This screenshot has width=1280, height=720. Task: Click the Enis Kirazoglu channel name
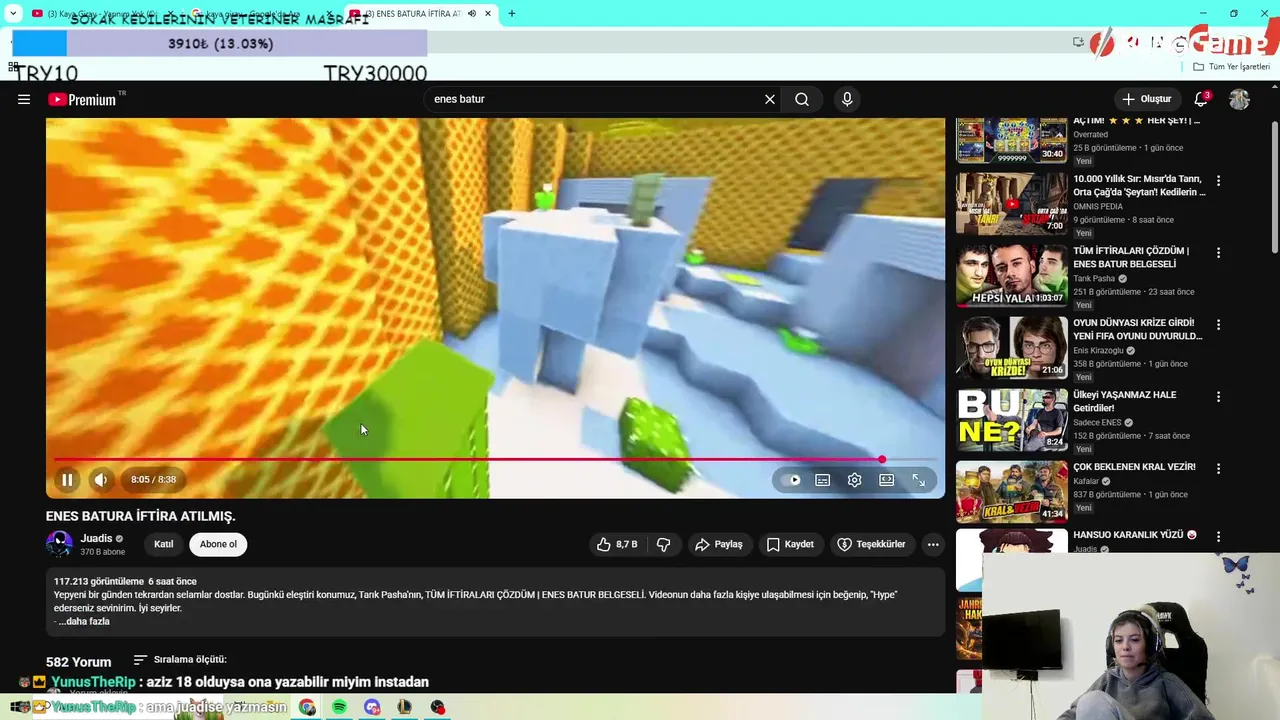click(x=1098, y=351)
